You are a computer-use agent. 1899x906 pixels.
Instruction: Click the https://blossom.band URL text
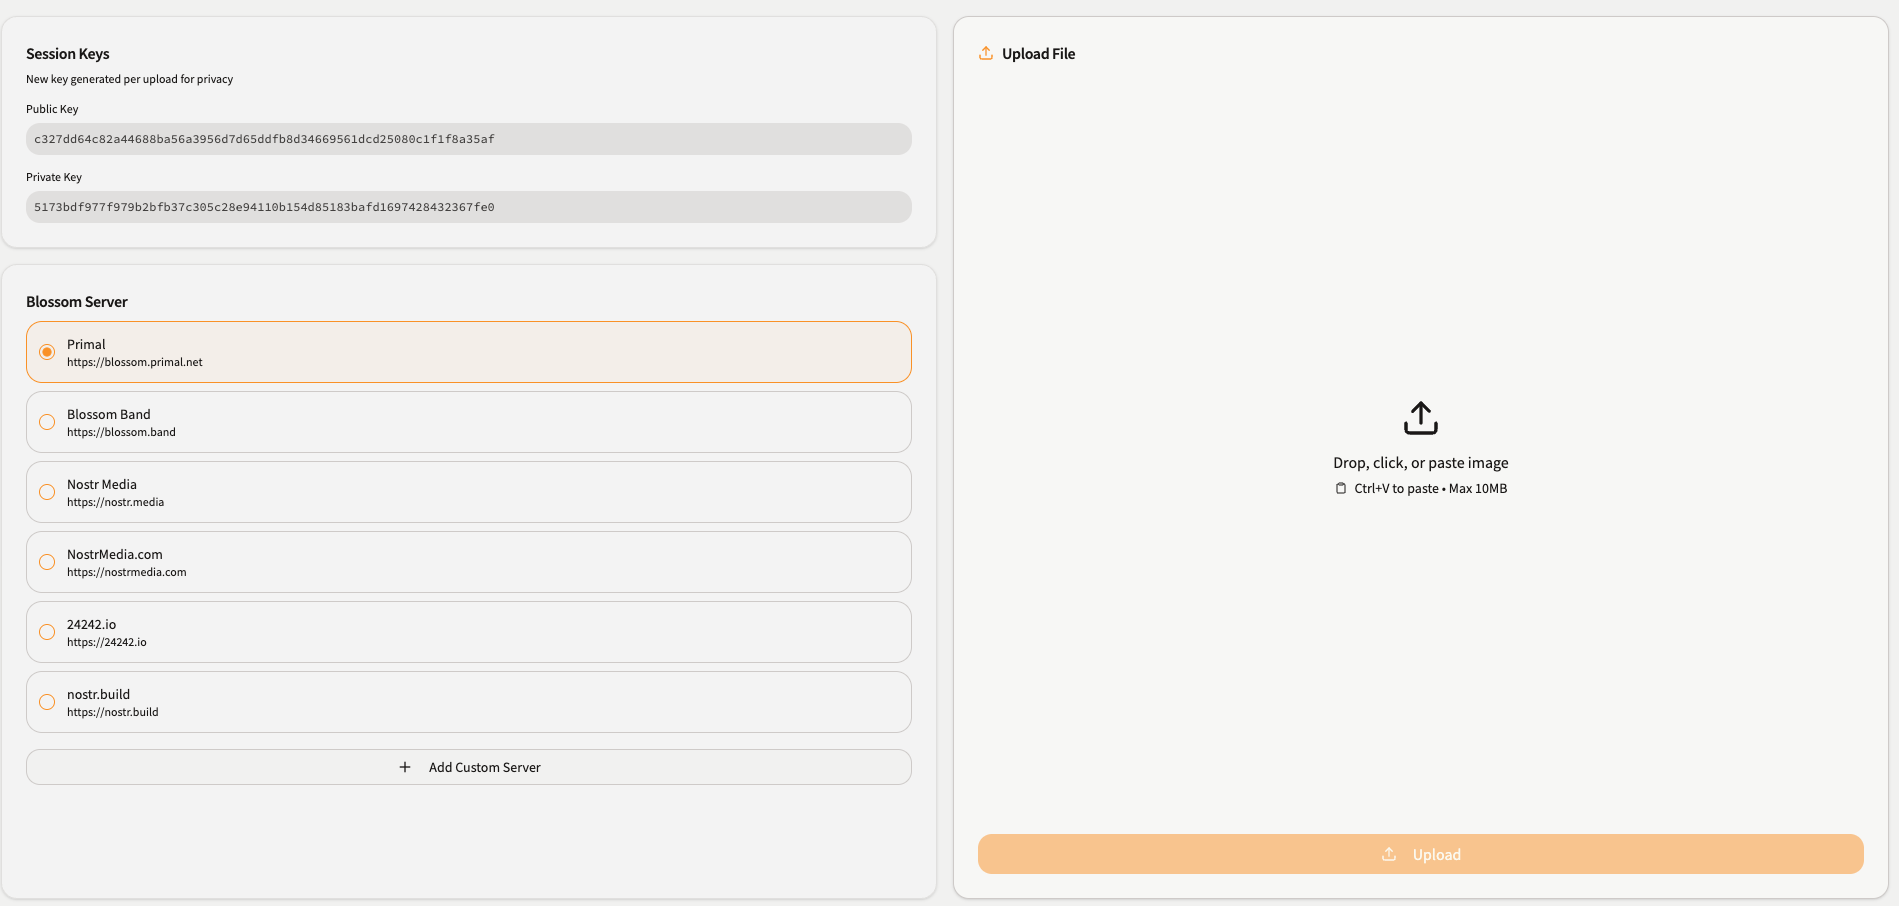[121, 433]
